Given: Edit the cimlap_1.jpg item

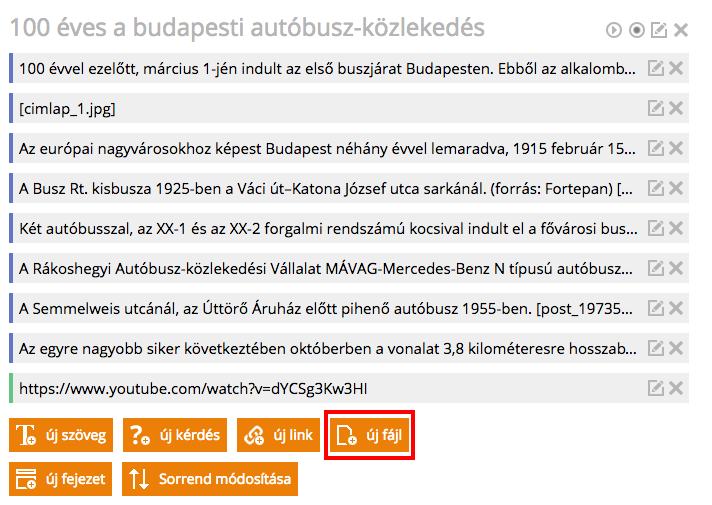Looking at the screenshot, I should coord(656,108).
